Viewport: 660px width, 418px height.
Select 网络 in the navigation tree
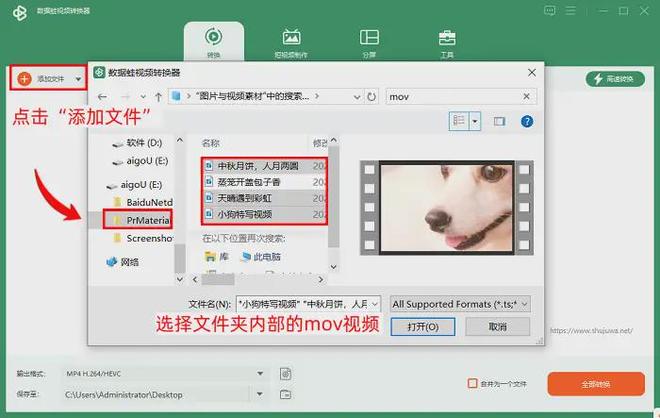pyautogui.click(x=122, y=262)
